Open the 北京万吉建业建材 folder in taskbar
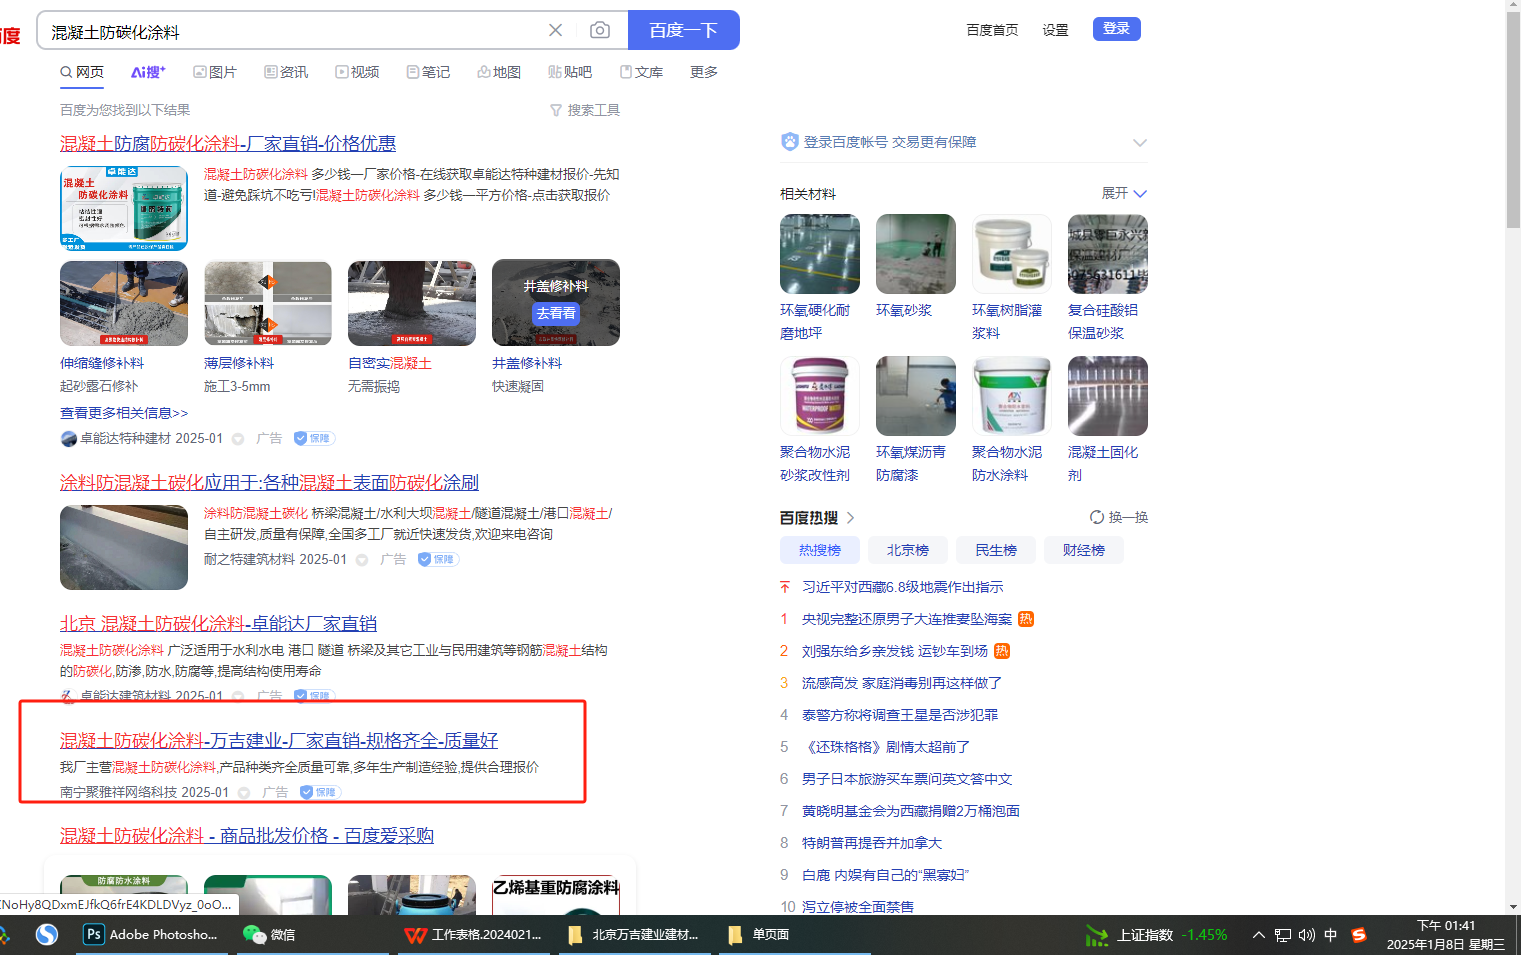 point(634,935)
